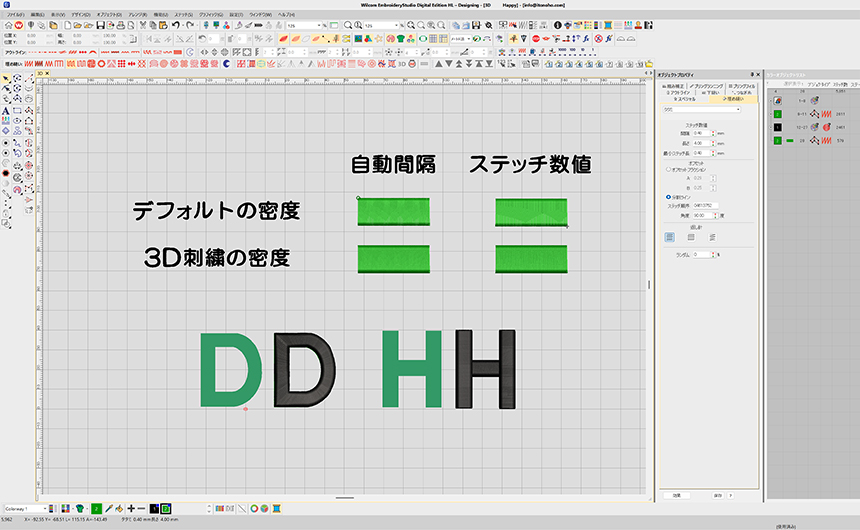Select the オフセットフラクション radio button
Viewport: 860px width, 530px height.
click(x=668, y=169)
